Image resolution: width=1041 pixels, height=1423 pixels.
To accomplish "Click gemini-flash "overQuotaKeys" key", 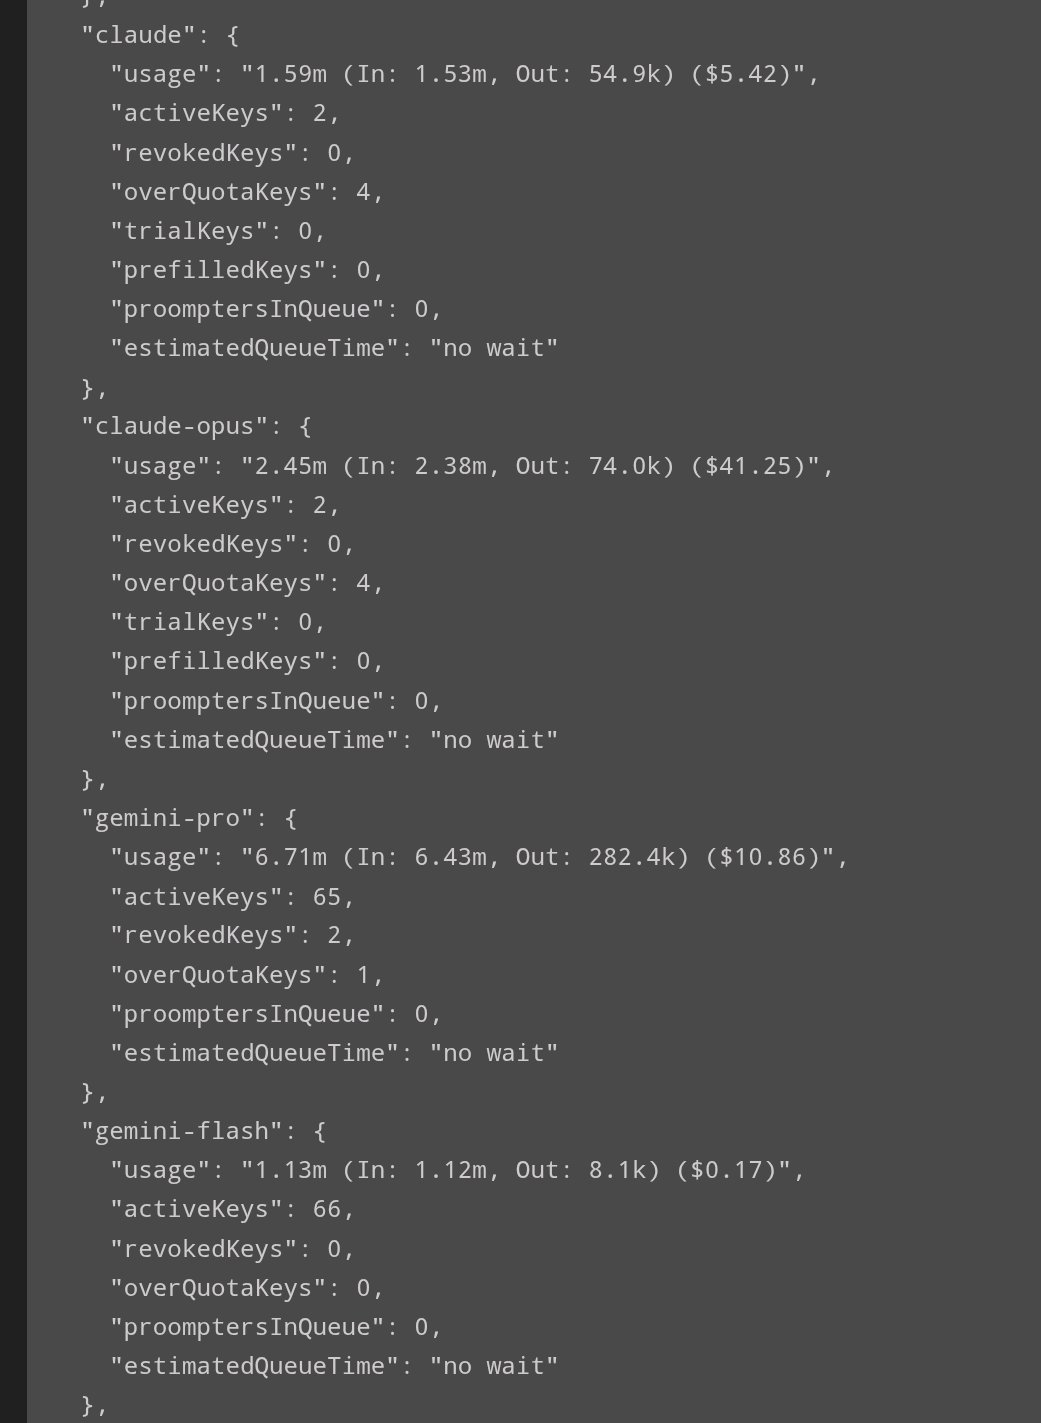I will (x=218, y=1288).
